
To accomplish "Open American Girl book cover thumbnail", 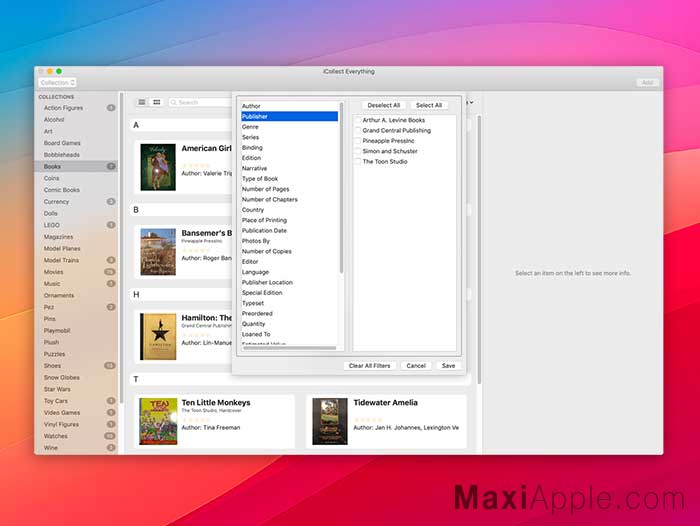I will 158,167.
